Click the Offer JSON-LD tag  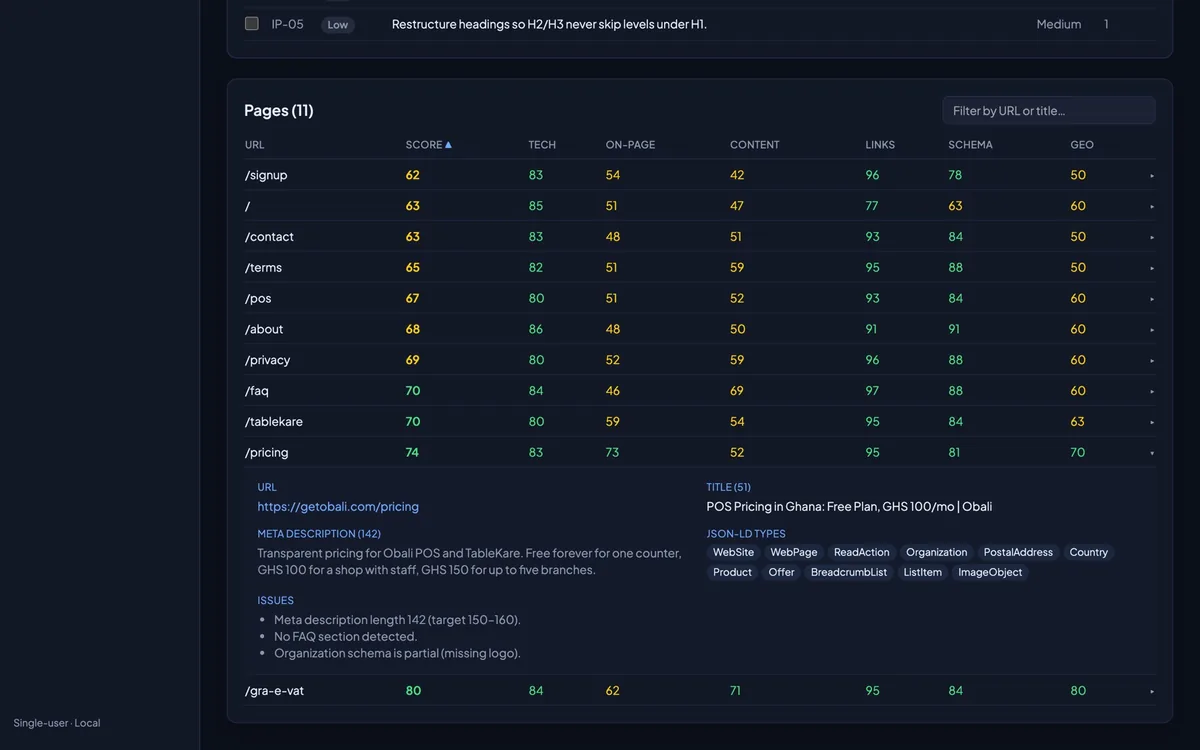click(x=782, y=573)
